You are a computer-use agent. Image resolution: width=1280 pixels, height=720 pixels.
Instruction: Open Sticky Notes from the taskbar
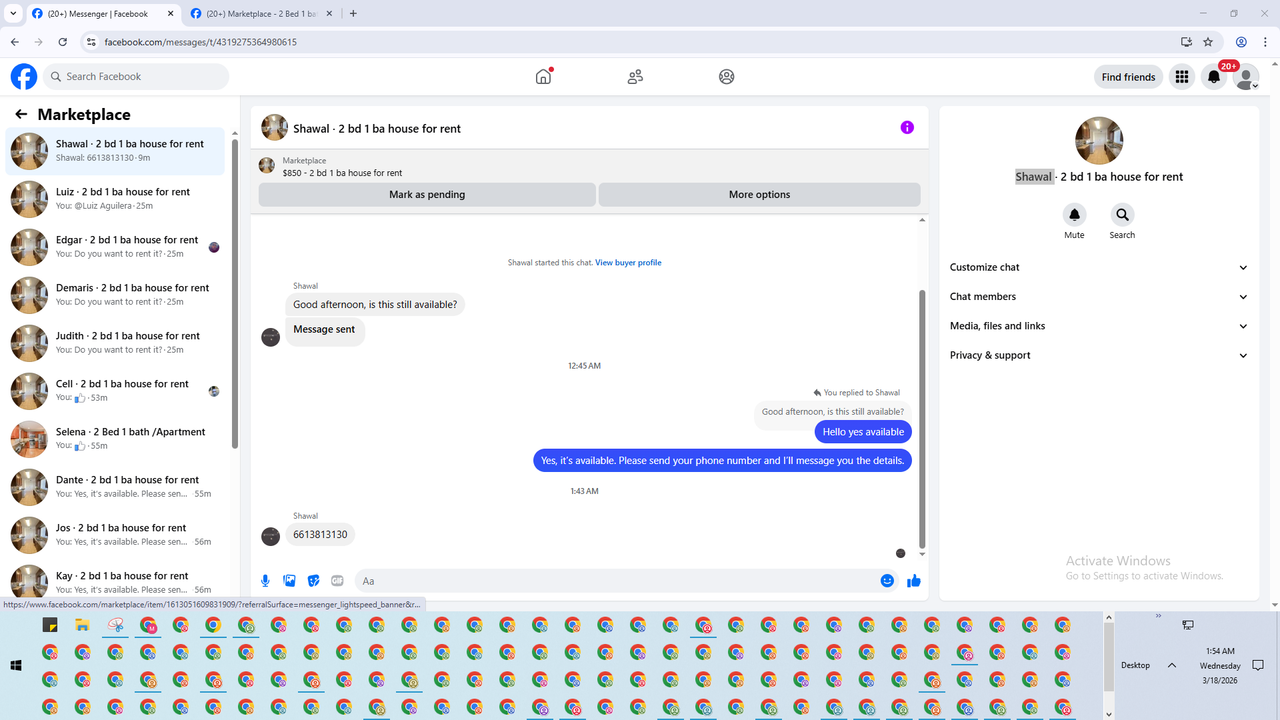tap(49, 625)
